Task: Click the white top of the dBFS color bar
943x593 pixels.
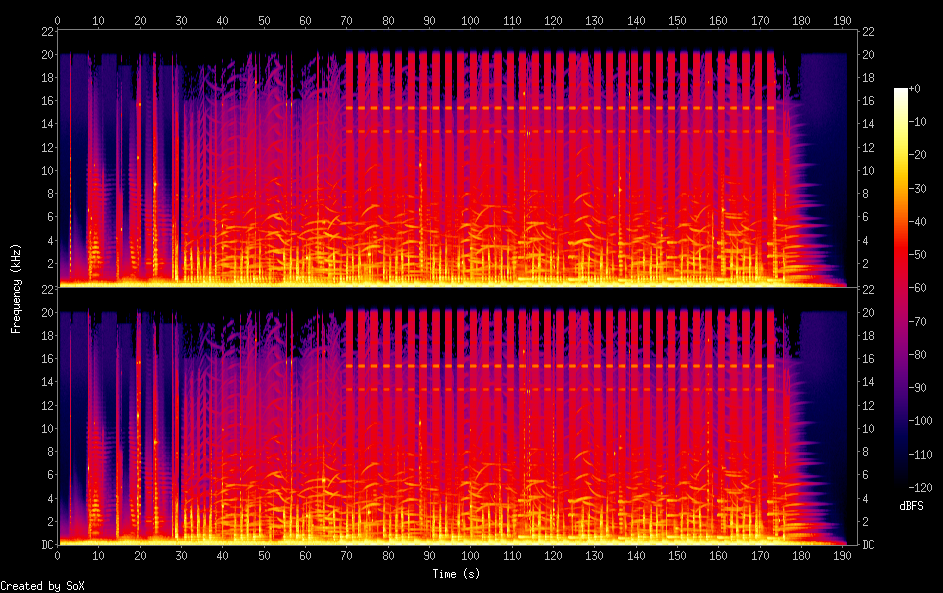Action: point(901,92)
